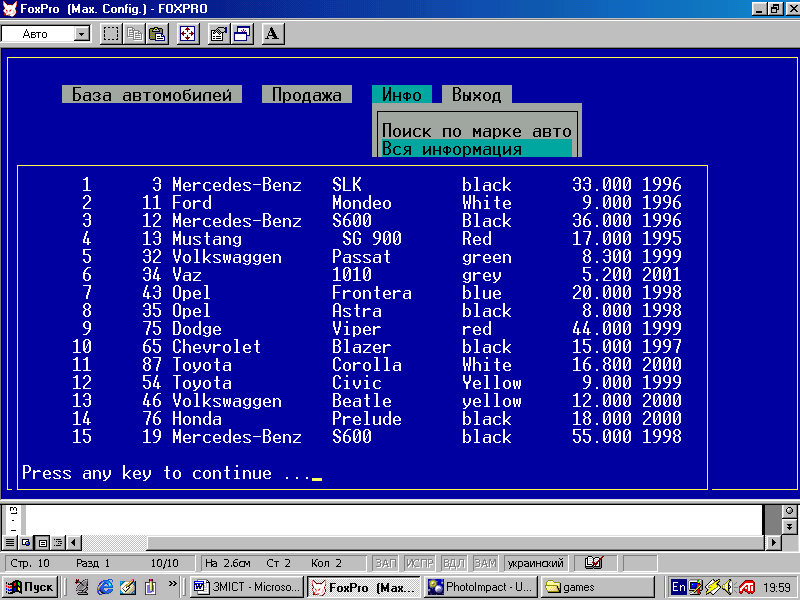The height and width of the screenshot is (600, 800).
Task: Click the taskbar clock 19:59
Action: tap(777, 588)
